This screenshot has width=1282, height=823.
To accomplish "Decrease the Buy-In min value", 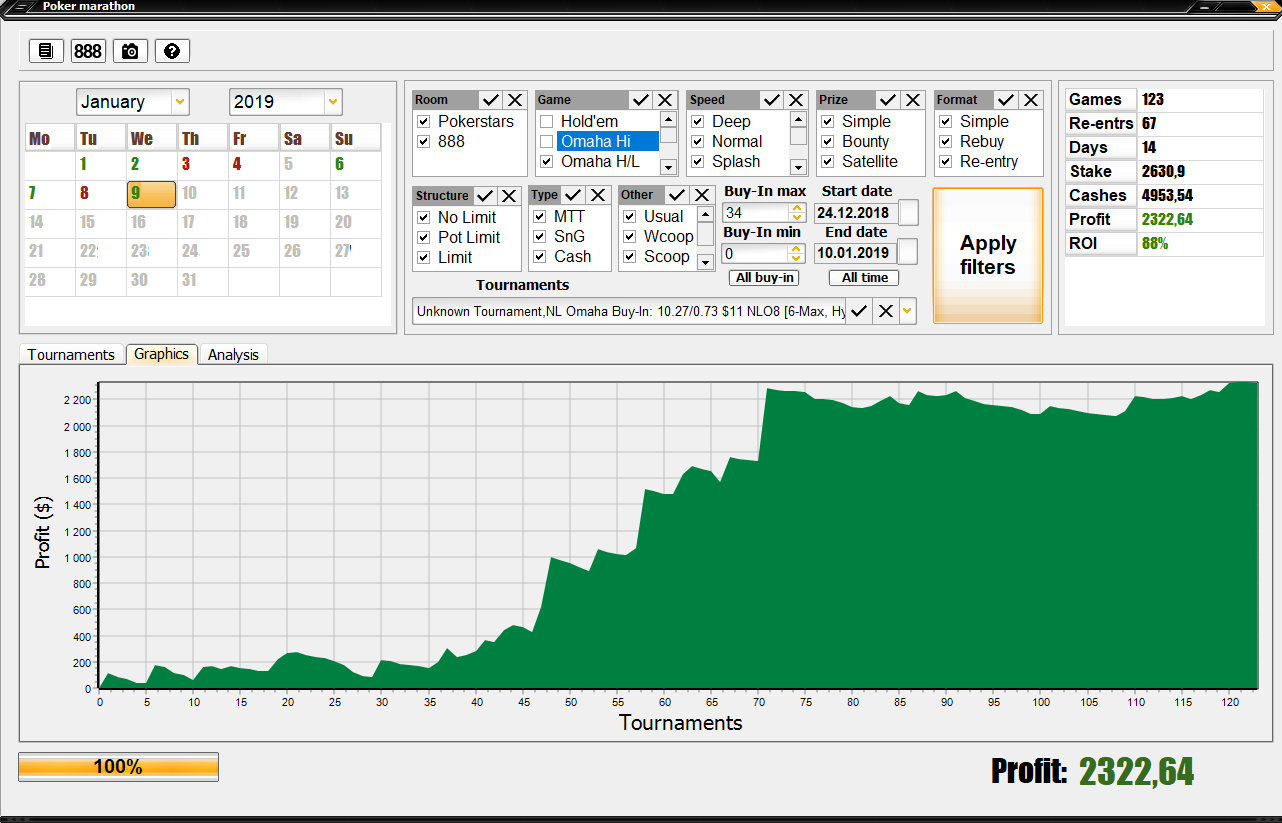I will point(797,259).
